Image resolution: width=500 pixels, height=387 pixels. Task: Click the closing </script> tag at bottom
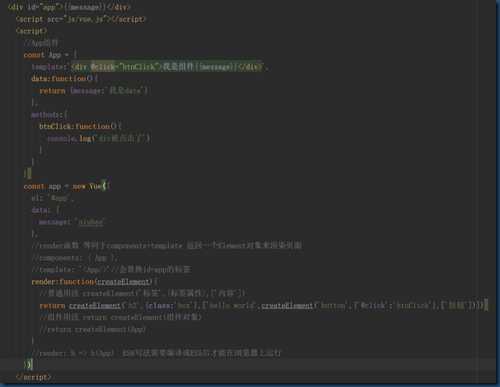[x=33, y=377]
